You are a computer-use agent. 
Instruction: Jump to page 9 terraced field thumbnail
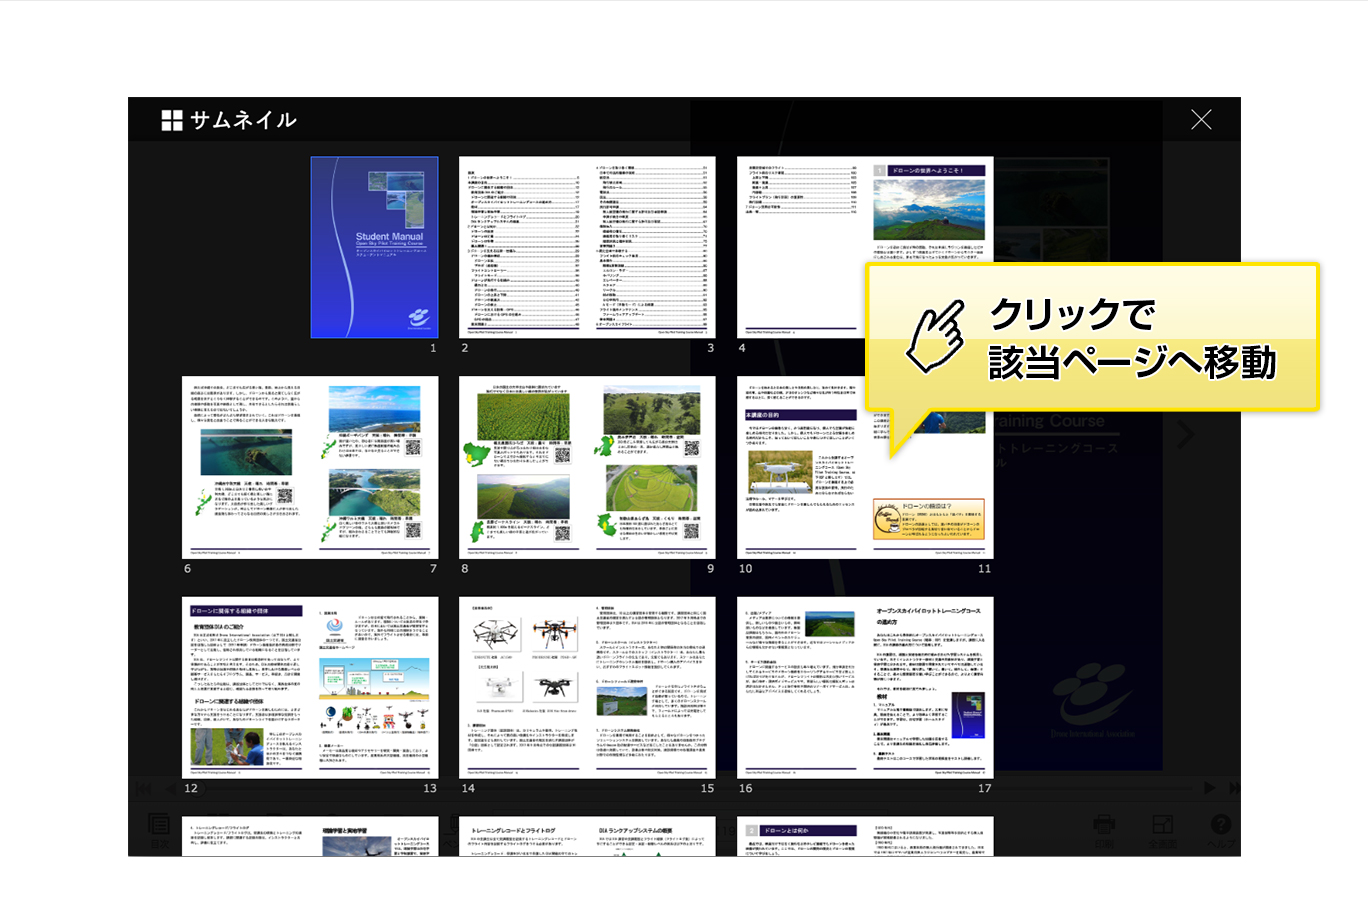[x=652, y=467]
